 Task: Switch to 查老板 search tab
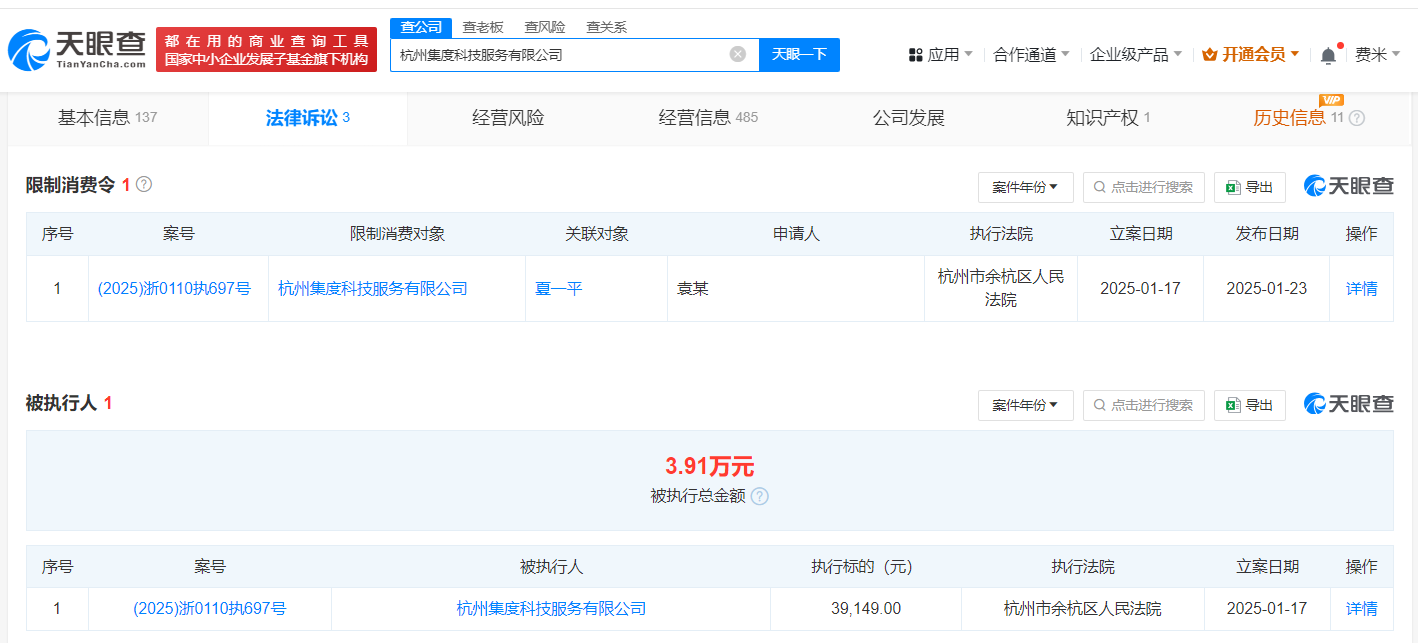(483, 27)
